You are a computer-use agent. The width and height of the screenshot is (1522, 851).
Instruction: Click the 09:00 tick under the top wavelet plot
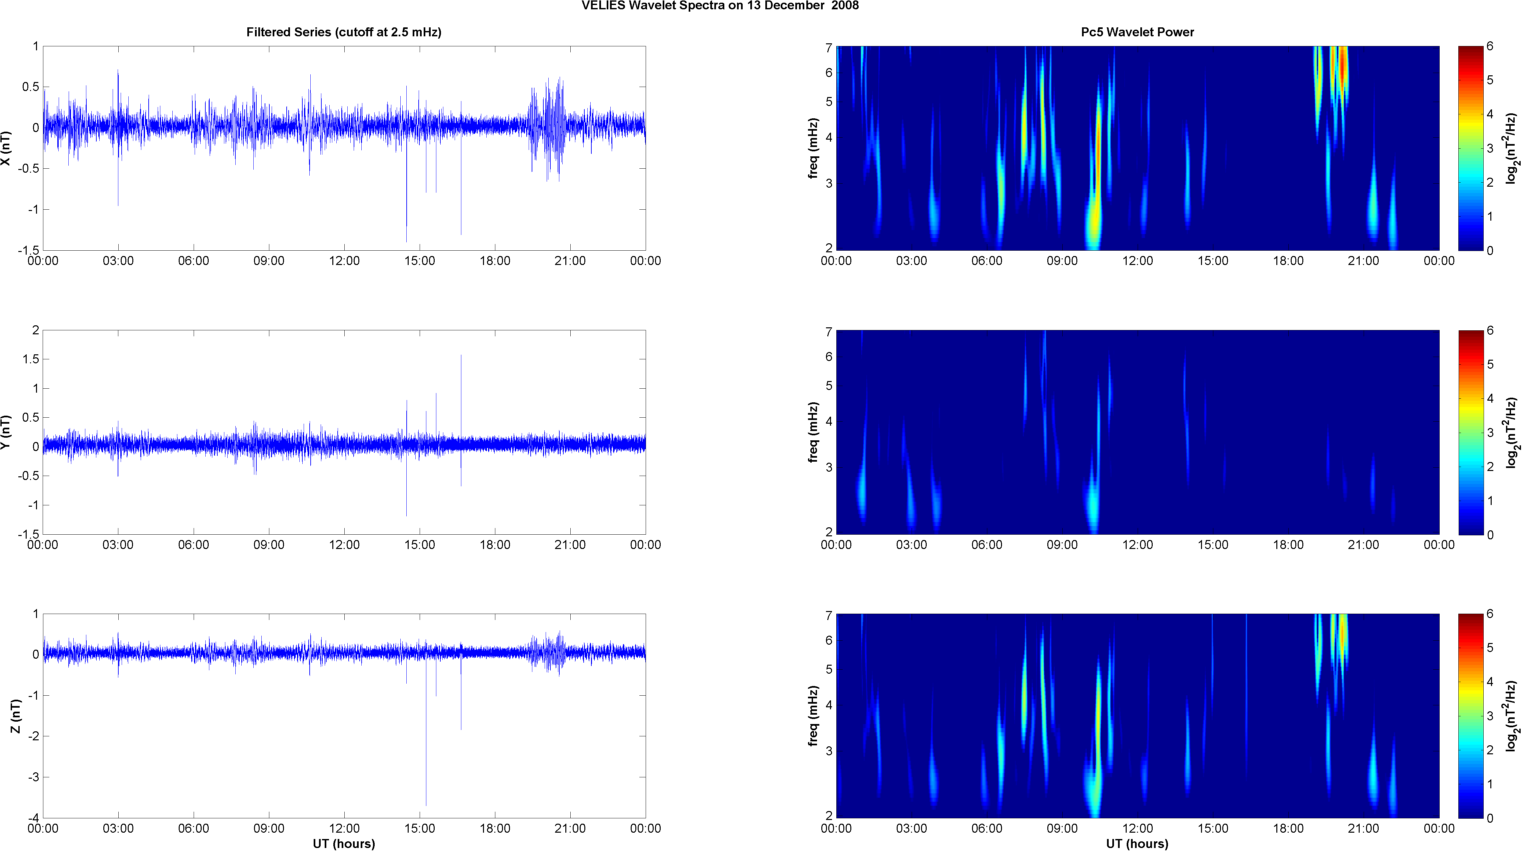coord(1062,261)
